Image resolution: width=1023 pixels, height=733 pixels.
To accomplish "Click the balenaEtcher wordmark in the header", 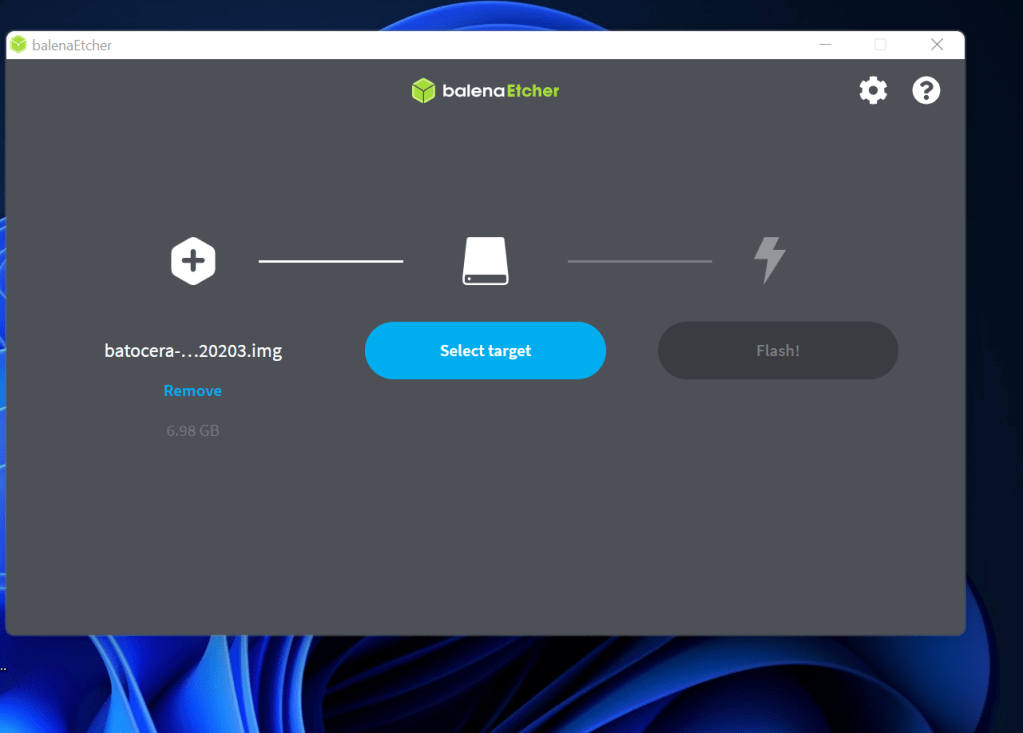I will point(501,91).
